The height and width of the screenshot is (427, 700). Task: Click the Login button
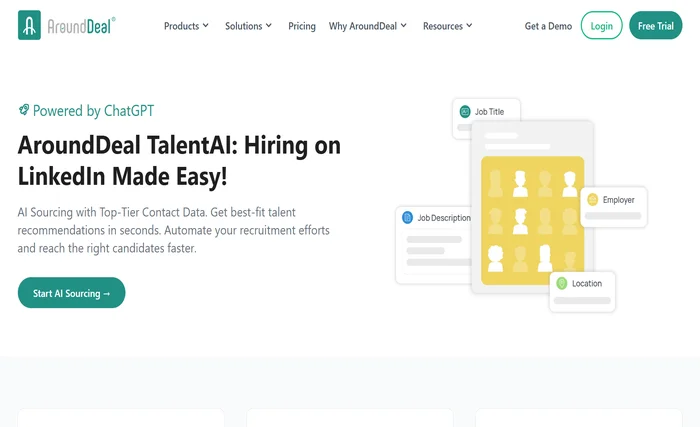(x=601, y=25)
